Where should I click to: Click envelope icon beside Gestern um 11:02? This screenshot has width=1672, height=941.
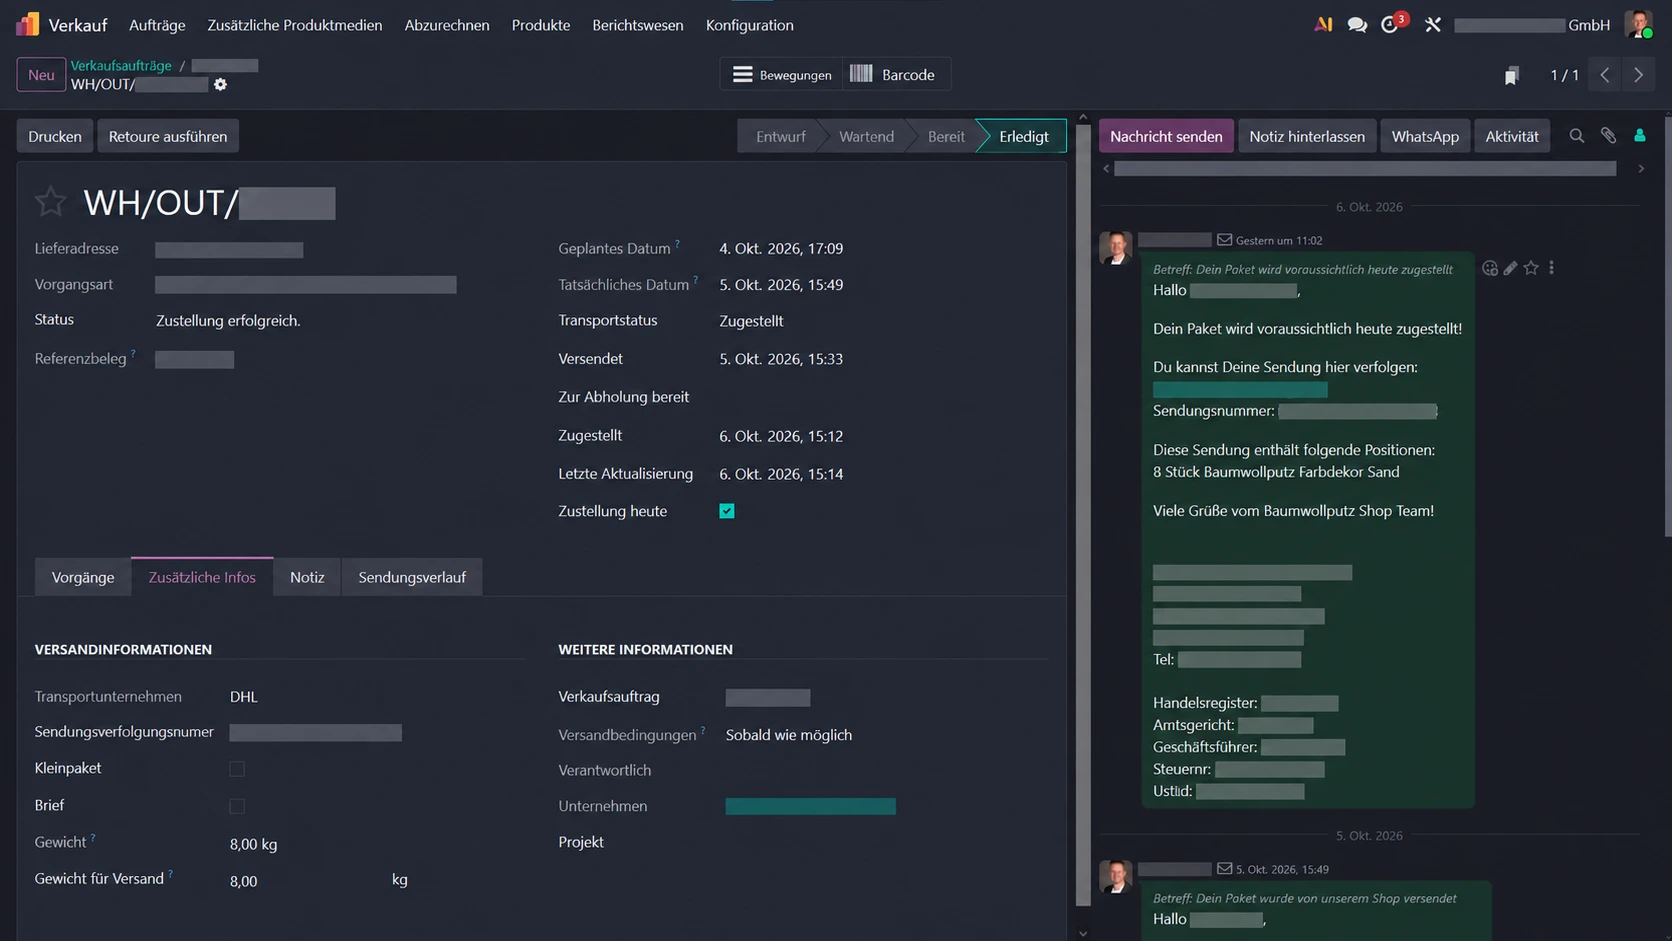coord(1224,240)
